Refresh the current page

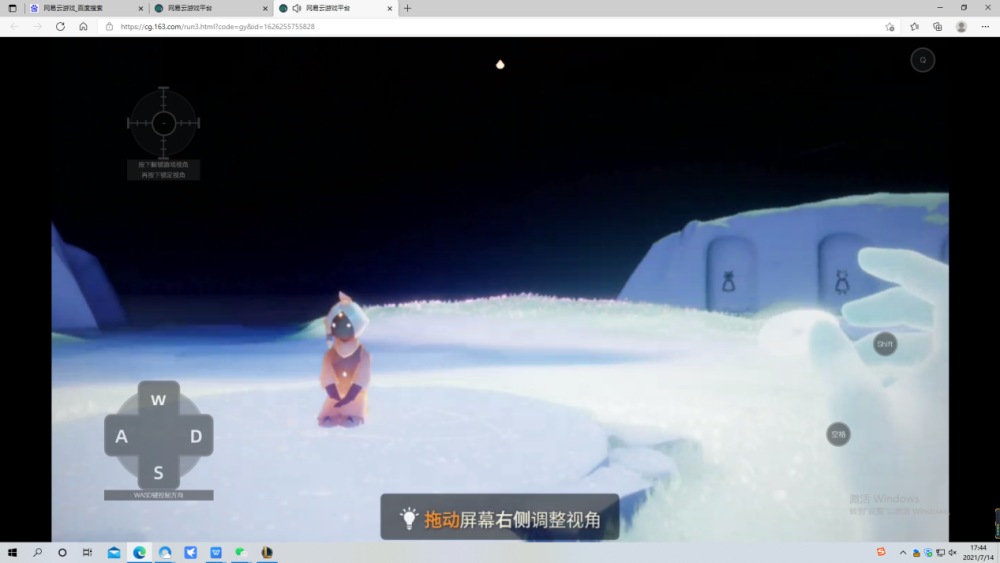click(61, 27)
